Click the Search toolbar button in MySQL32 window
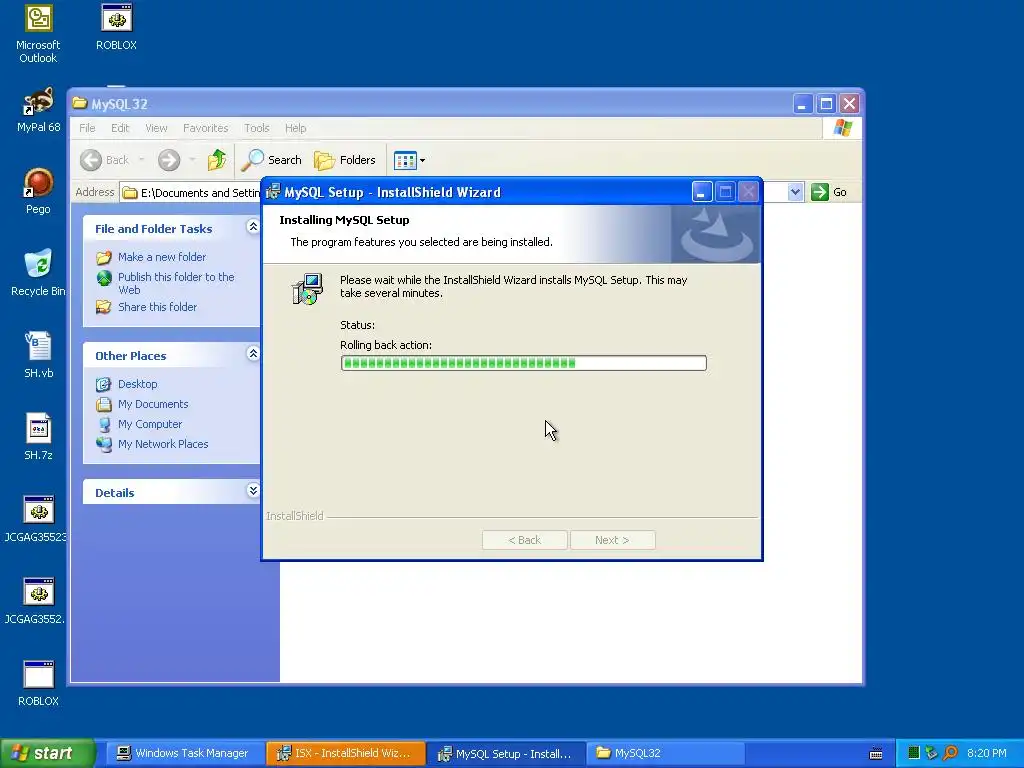Viewport: 1024px width, 768px height. point(272,160)
